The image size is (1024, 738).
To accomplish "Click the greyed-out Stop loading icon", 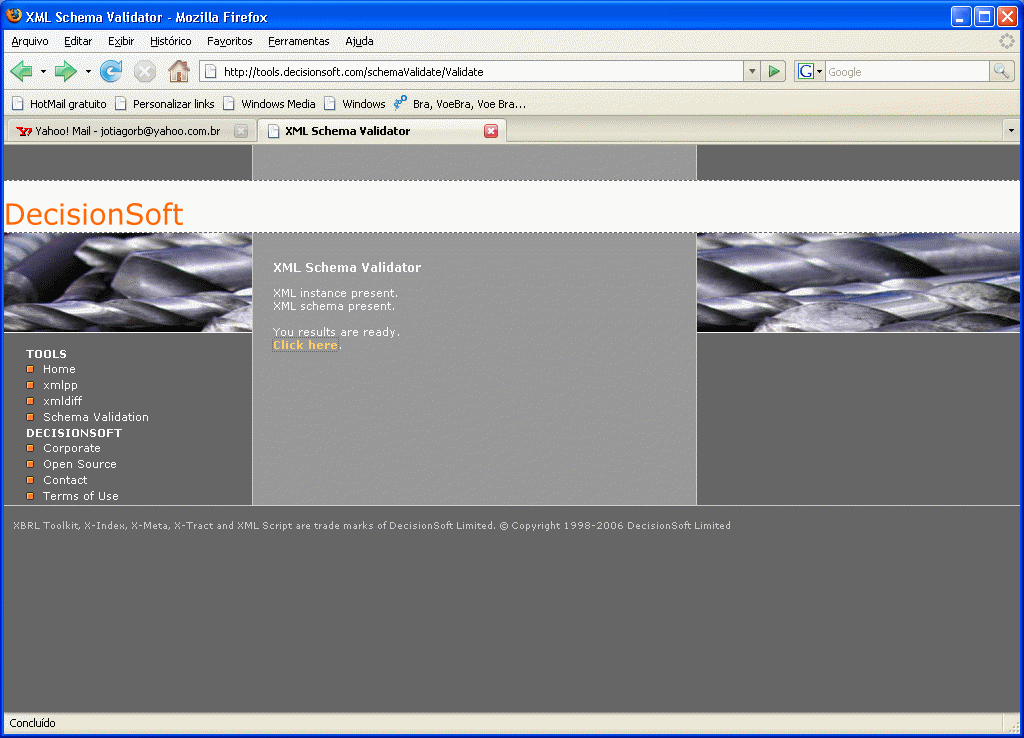I will point(145,71).
